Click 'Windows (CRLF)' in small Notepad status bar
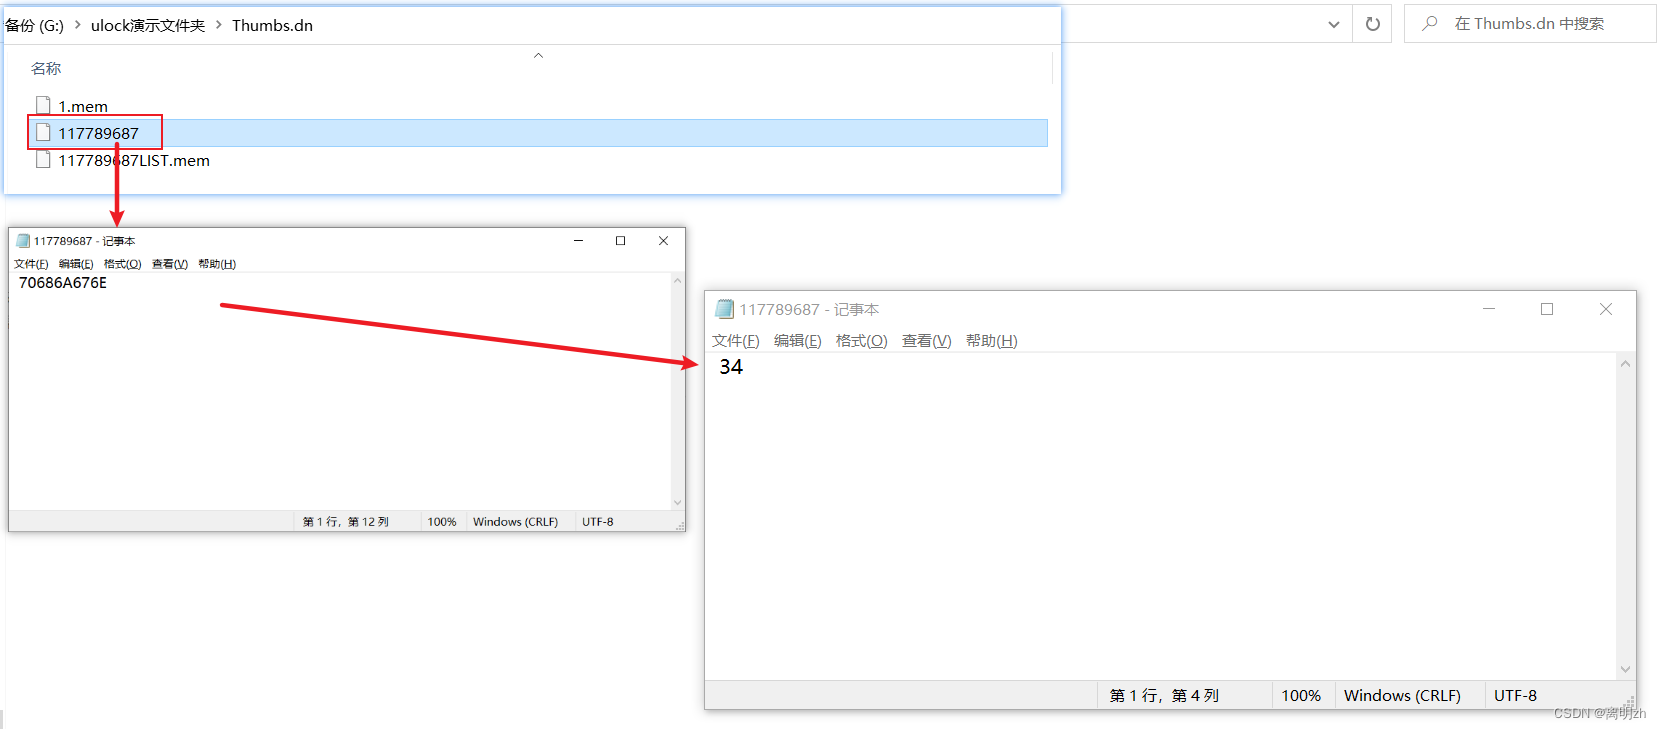1661x729 pixels. (515, 522)
